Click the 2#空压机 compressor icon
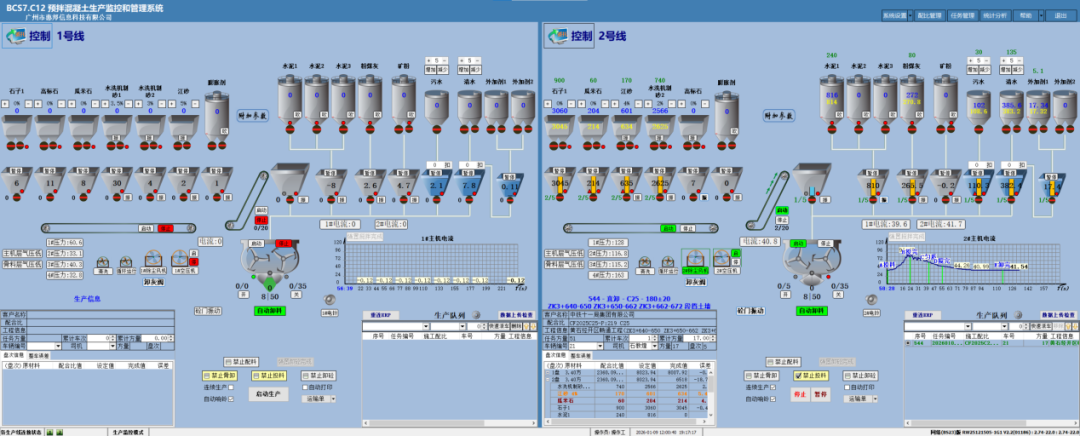This screenshot has width=1080, height=436. click(721, 260)
